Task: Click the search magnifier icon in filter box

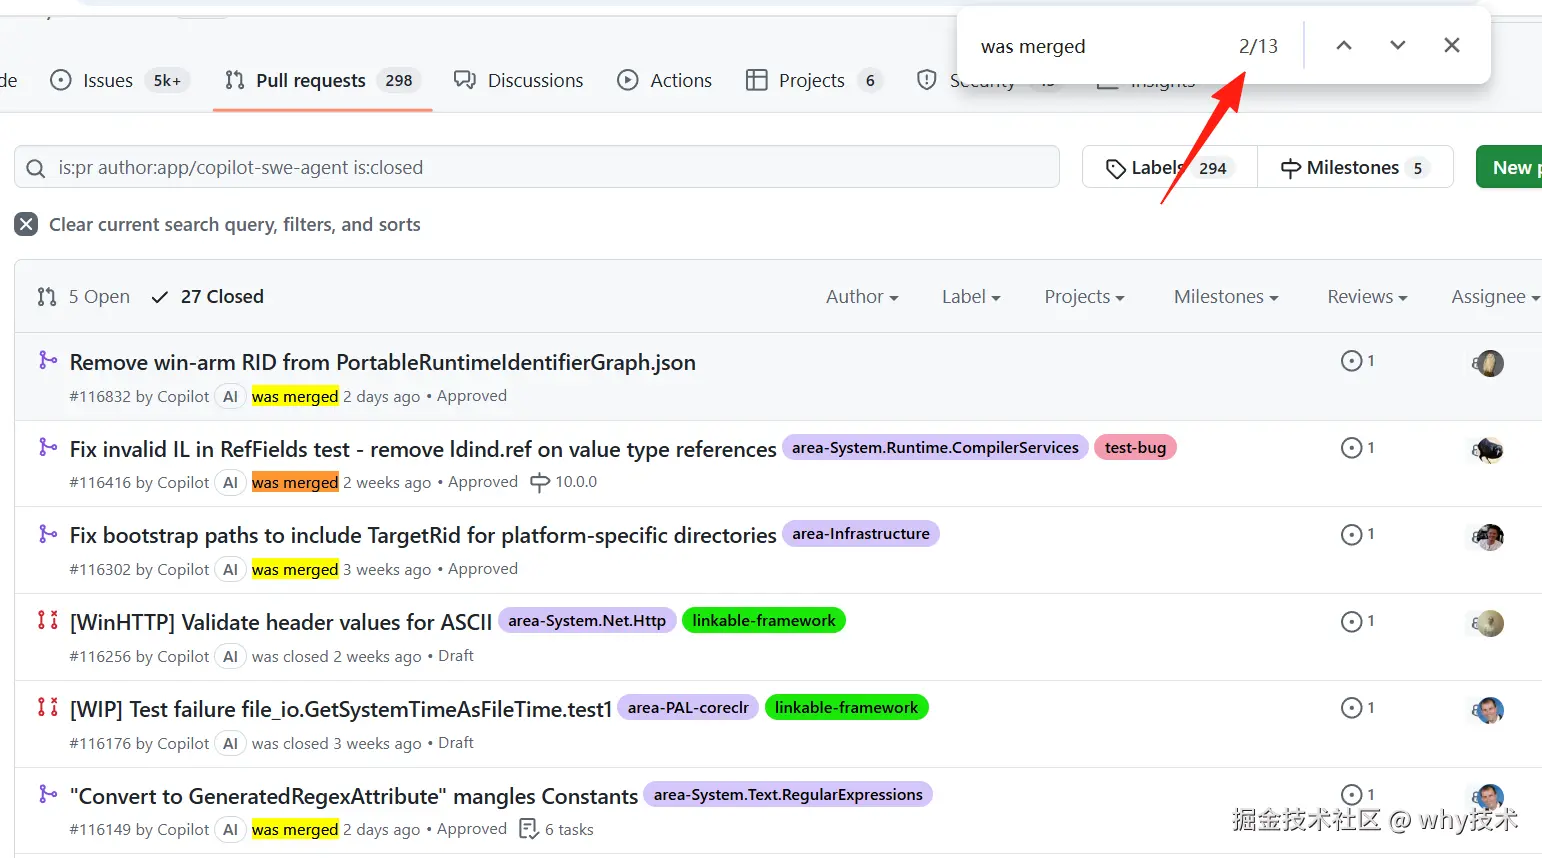Action: 36,168
